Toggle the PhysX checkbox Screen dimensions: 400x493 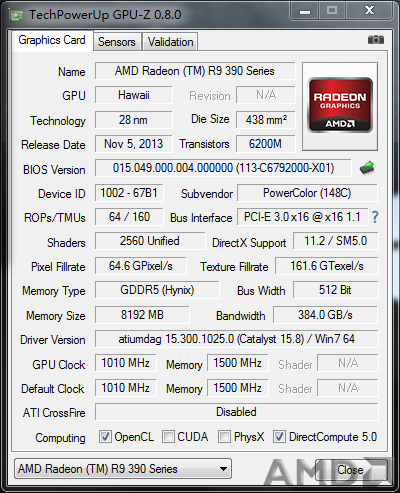click(224, 436)
